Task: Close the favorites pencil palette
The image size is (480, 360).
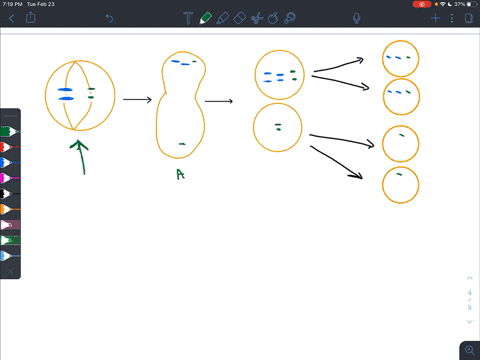Action: pyautogui.click(x=10, y=271)
